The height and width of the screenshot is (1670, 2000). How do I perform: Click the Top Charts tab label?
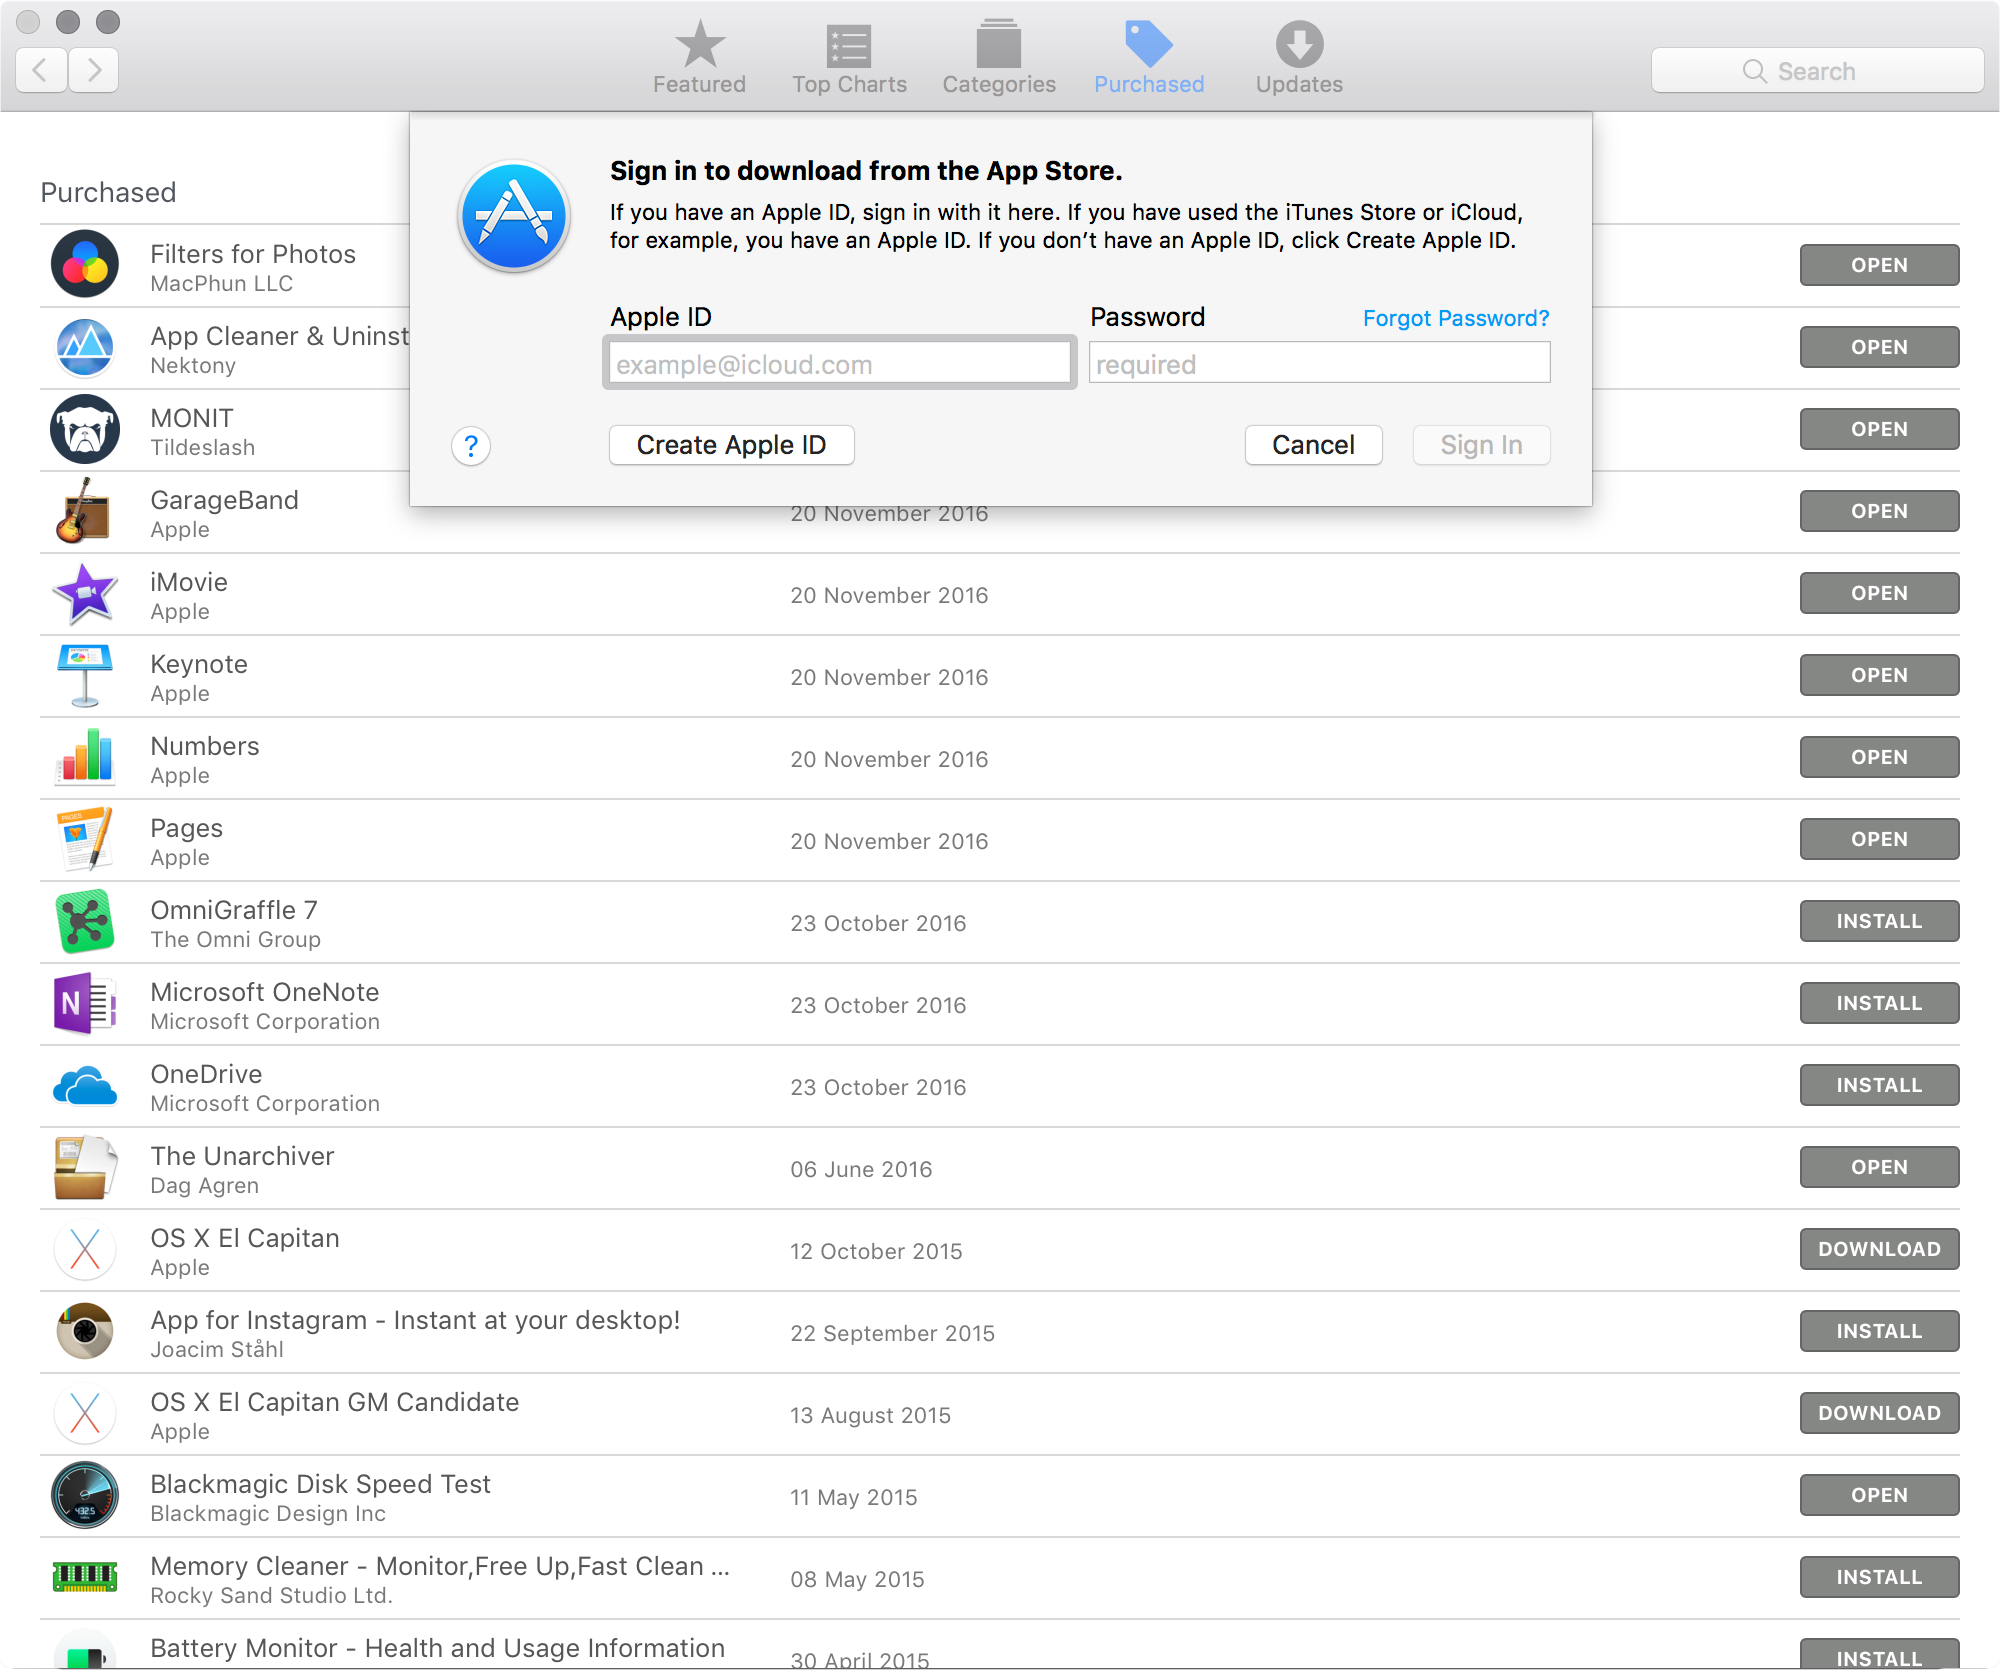(x=849, y=84)
